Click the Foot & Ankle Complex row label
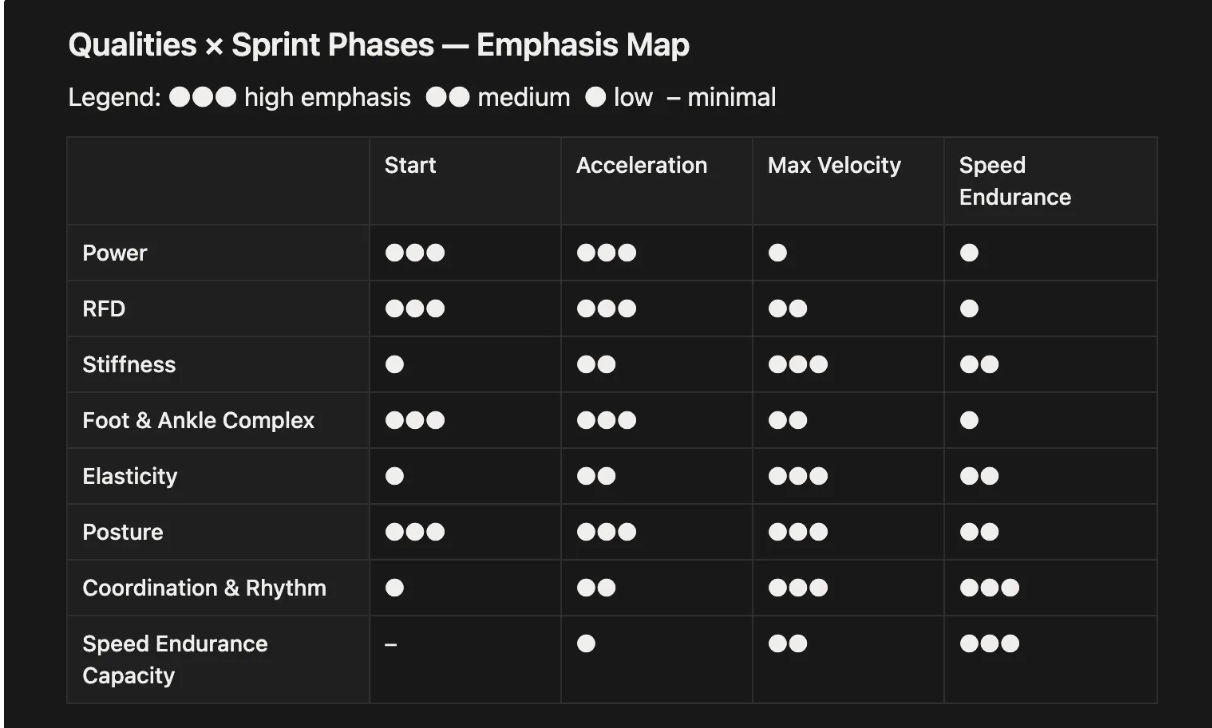This screenshot has height=728, width=1212. 198,421
